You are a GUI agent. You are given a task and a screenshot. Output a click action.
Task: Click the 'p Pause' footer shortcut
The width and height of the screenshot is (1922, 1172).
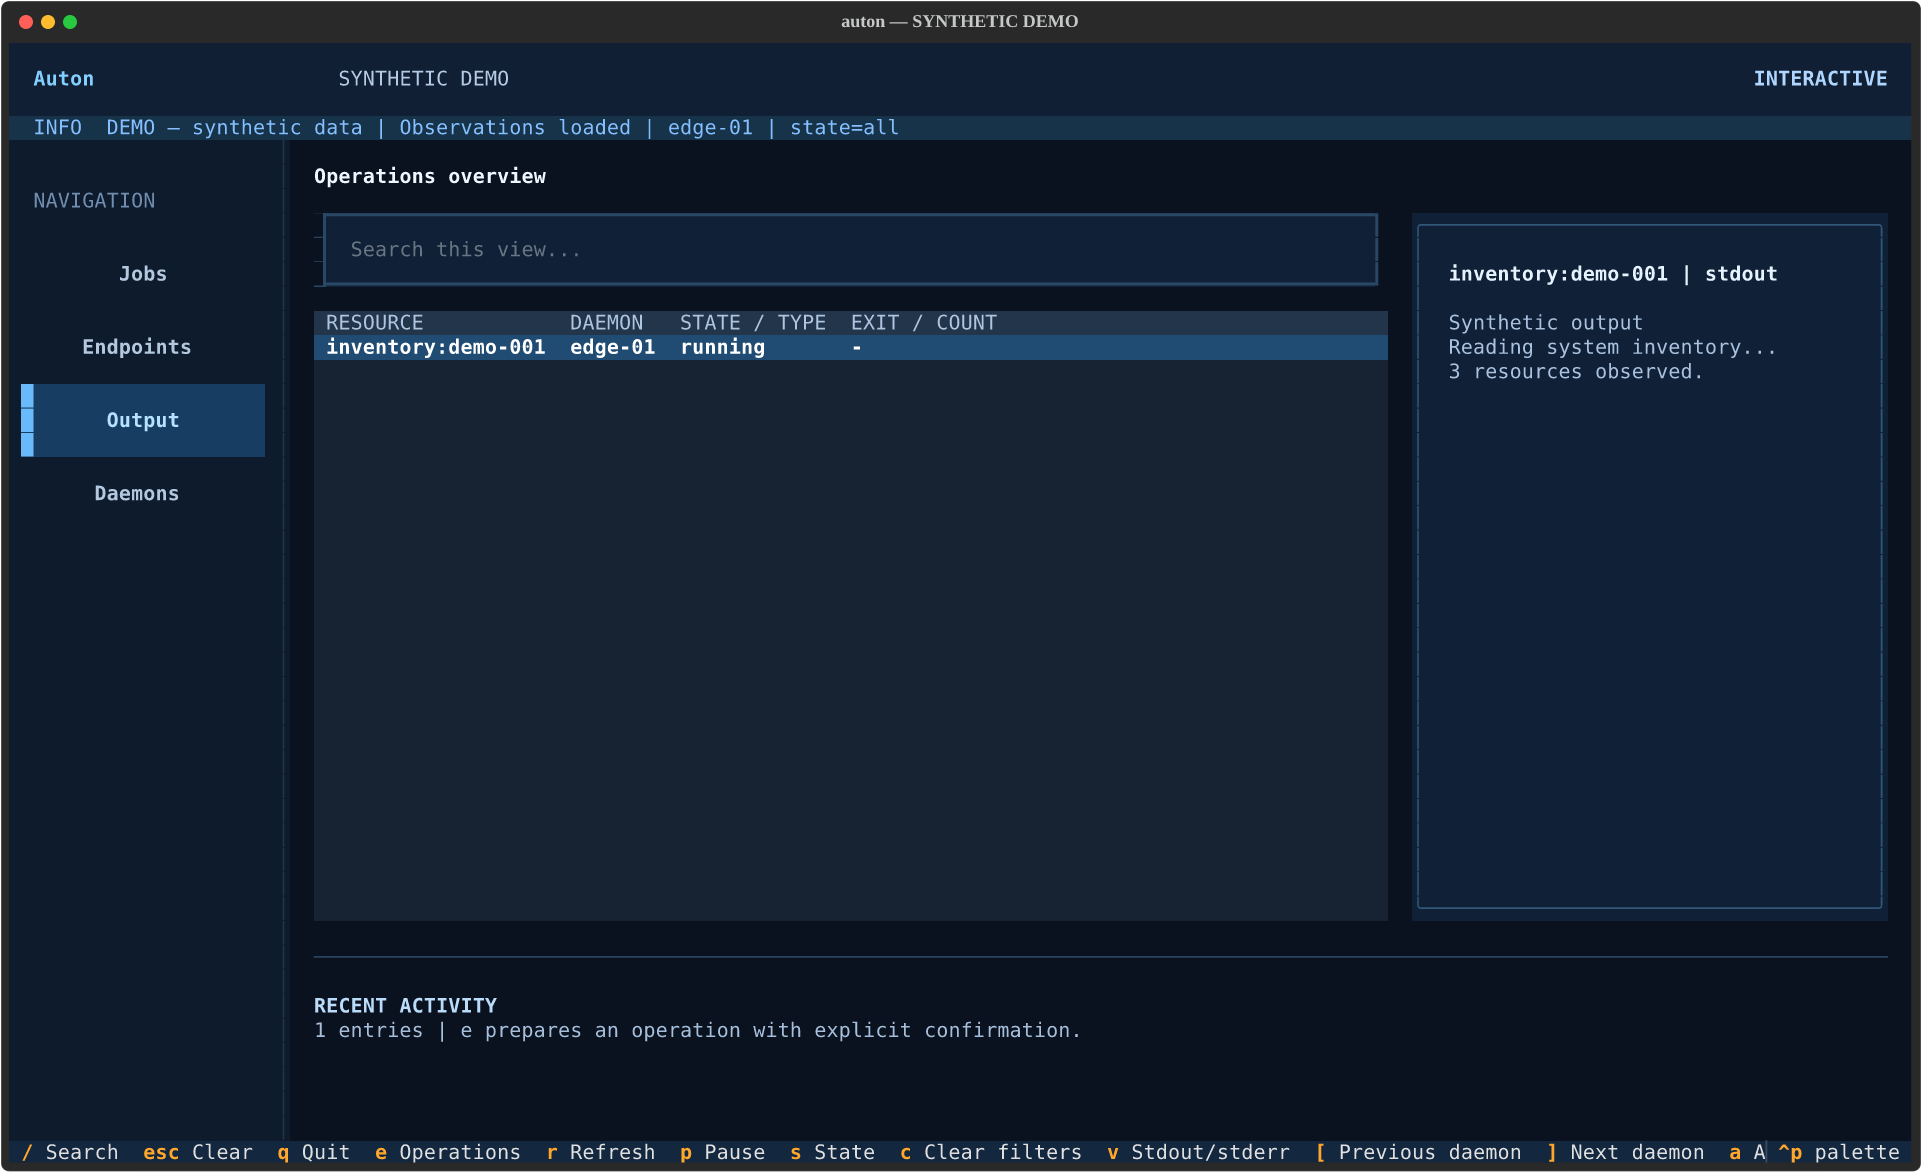pyautogui.click(x=722, y=1152)
